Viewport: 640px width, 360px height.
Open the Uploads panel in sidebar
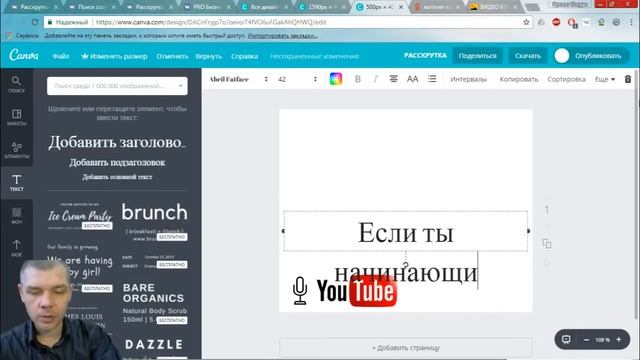click(x=16, y=248)
